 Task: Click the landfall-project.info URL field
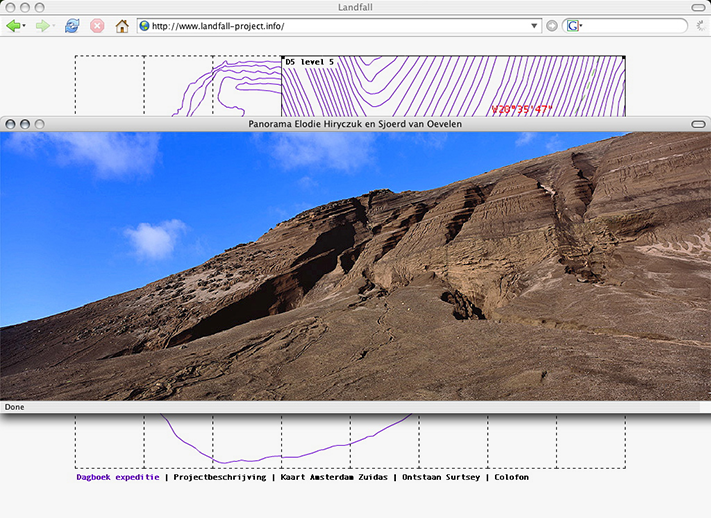point(330,26)
